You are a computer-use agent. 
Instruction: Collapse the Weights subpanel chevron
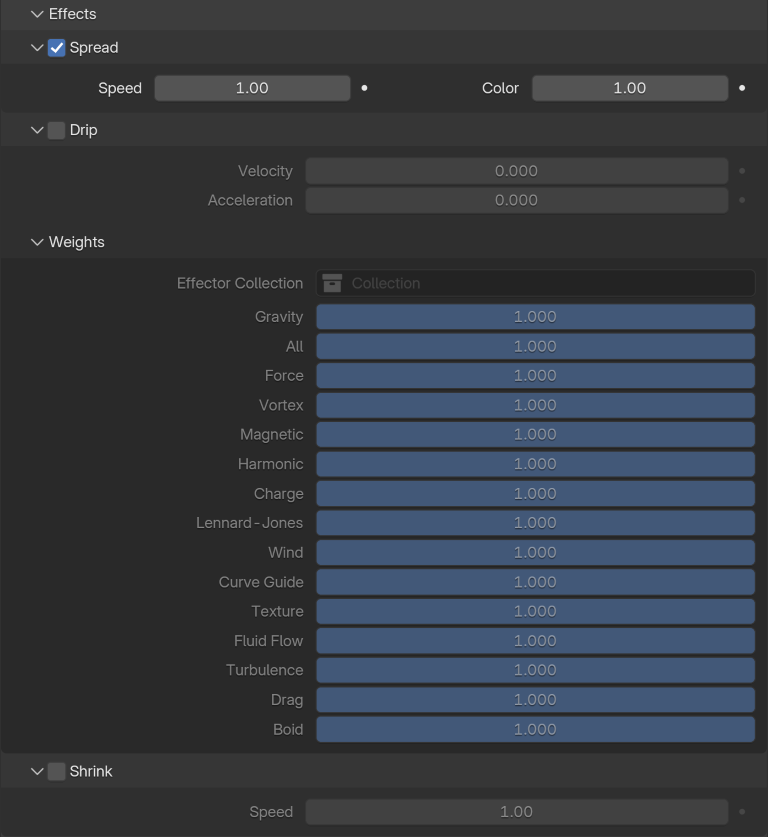37,242
